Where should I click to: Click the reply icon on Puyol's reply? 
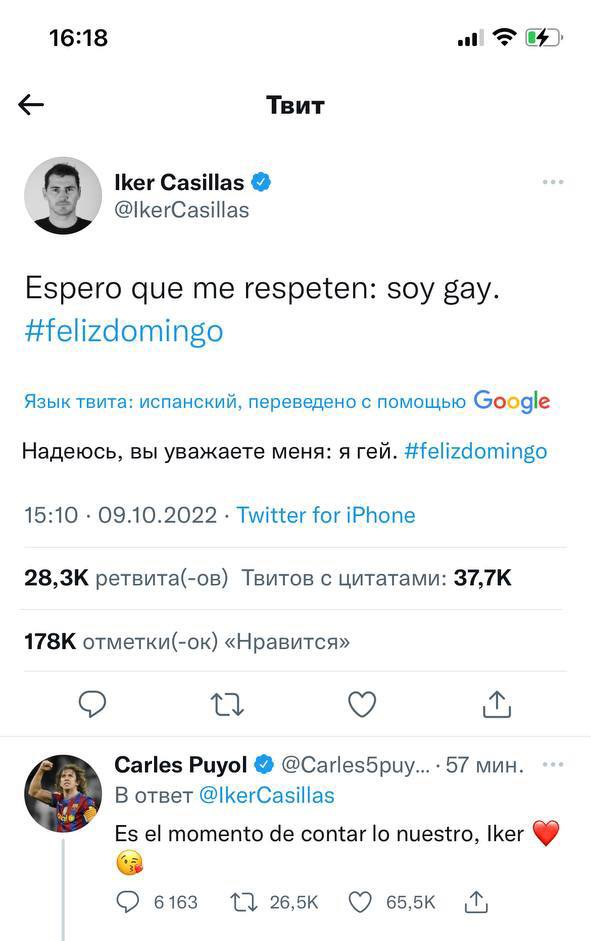(128, 901)
